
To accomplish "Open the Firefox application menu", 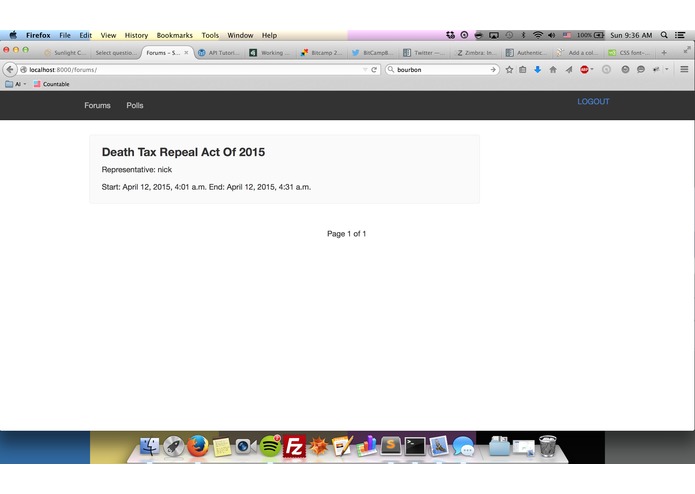I will [x=38, y=35].
